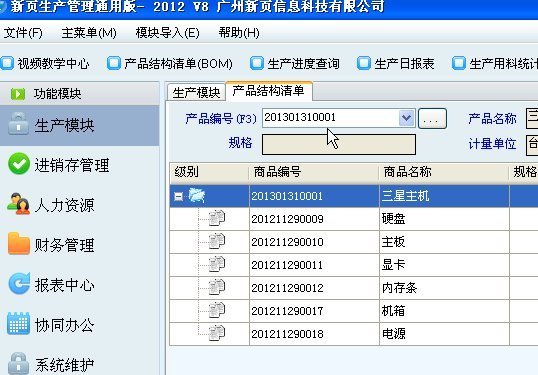Select the 硬盘 name cell
The width and height of the screenshot is (538, 375).
(444, 219)
